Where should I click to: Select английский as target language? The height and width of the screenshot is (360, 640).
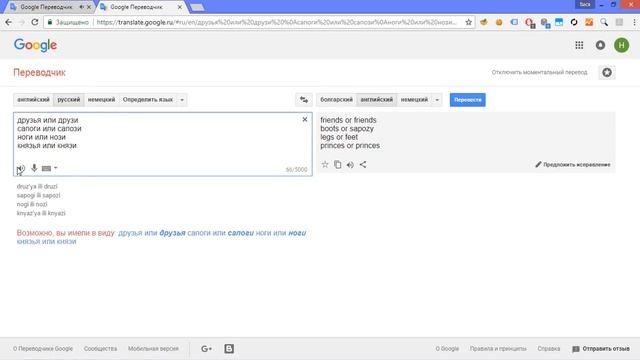tap(377, 100)
